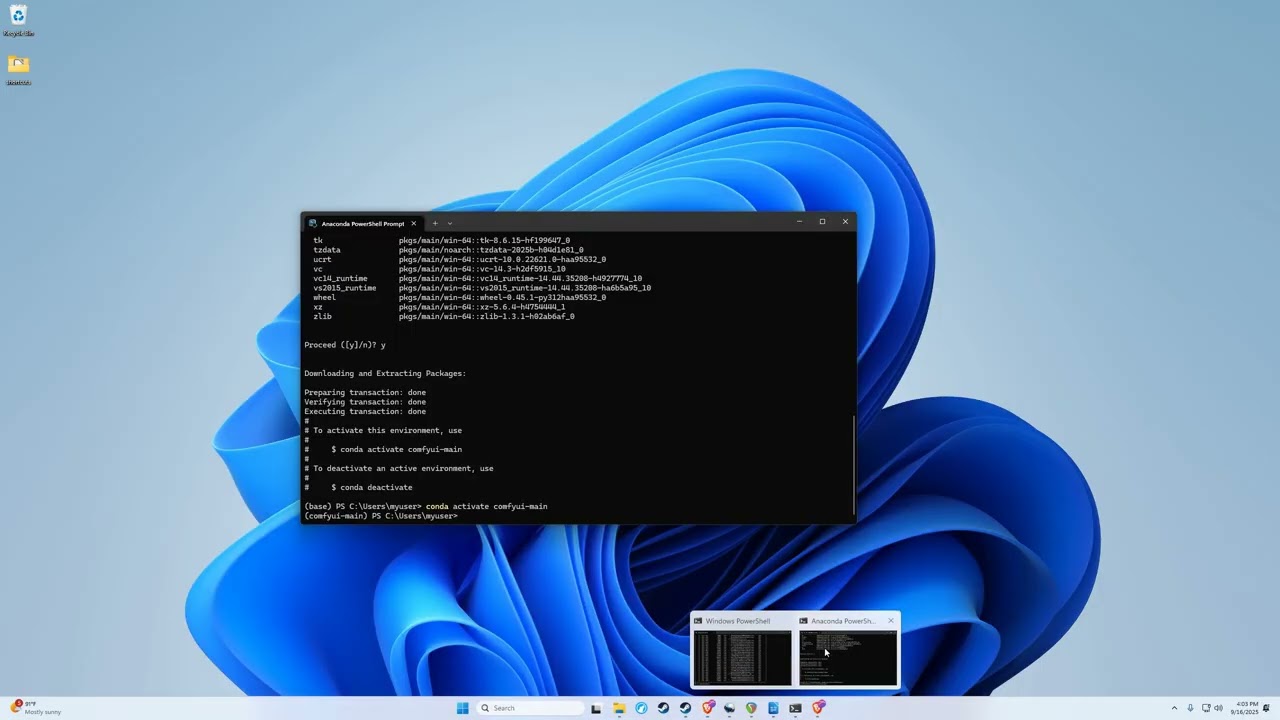Viewport: 1280px width, 720px height.
Task: Click the terminal's vertical scrollbar thumb
Action: [x=853, y=465]
